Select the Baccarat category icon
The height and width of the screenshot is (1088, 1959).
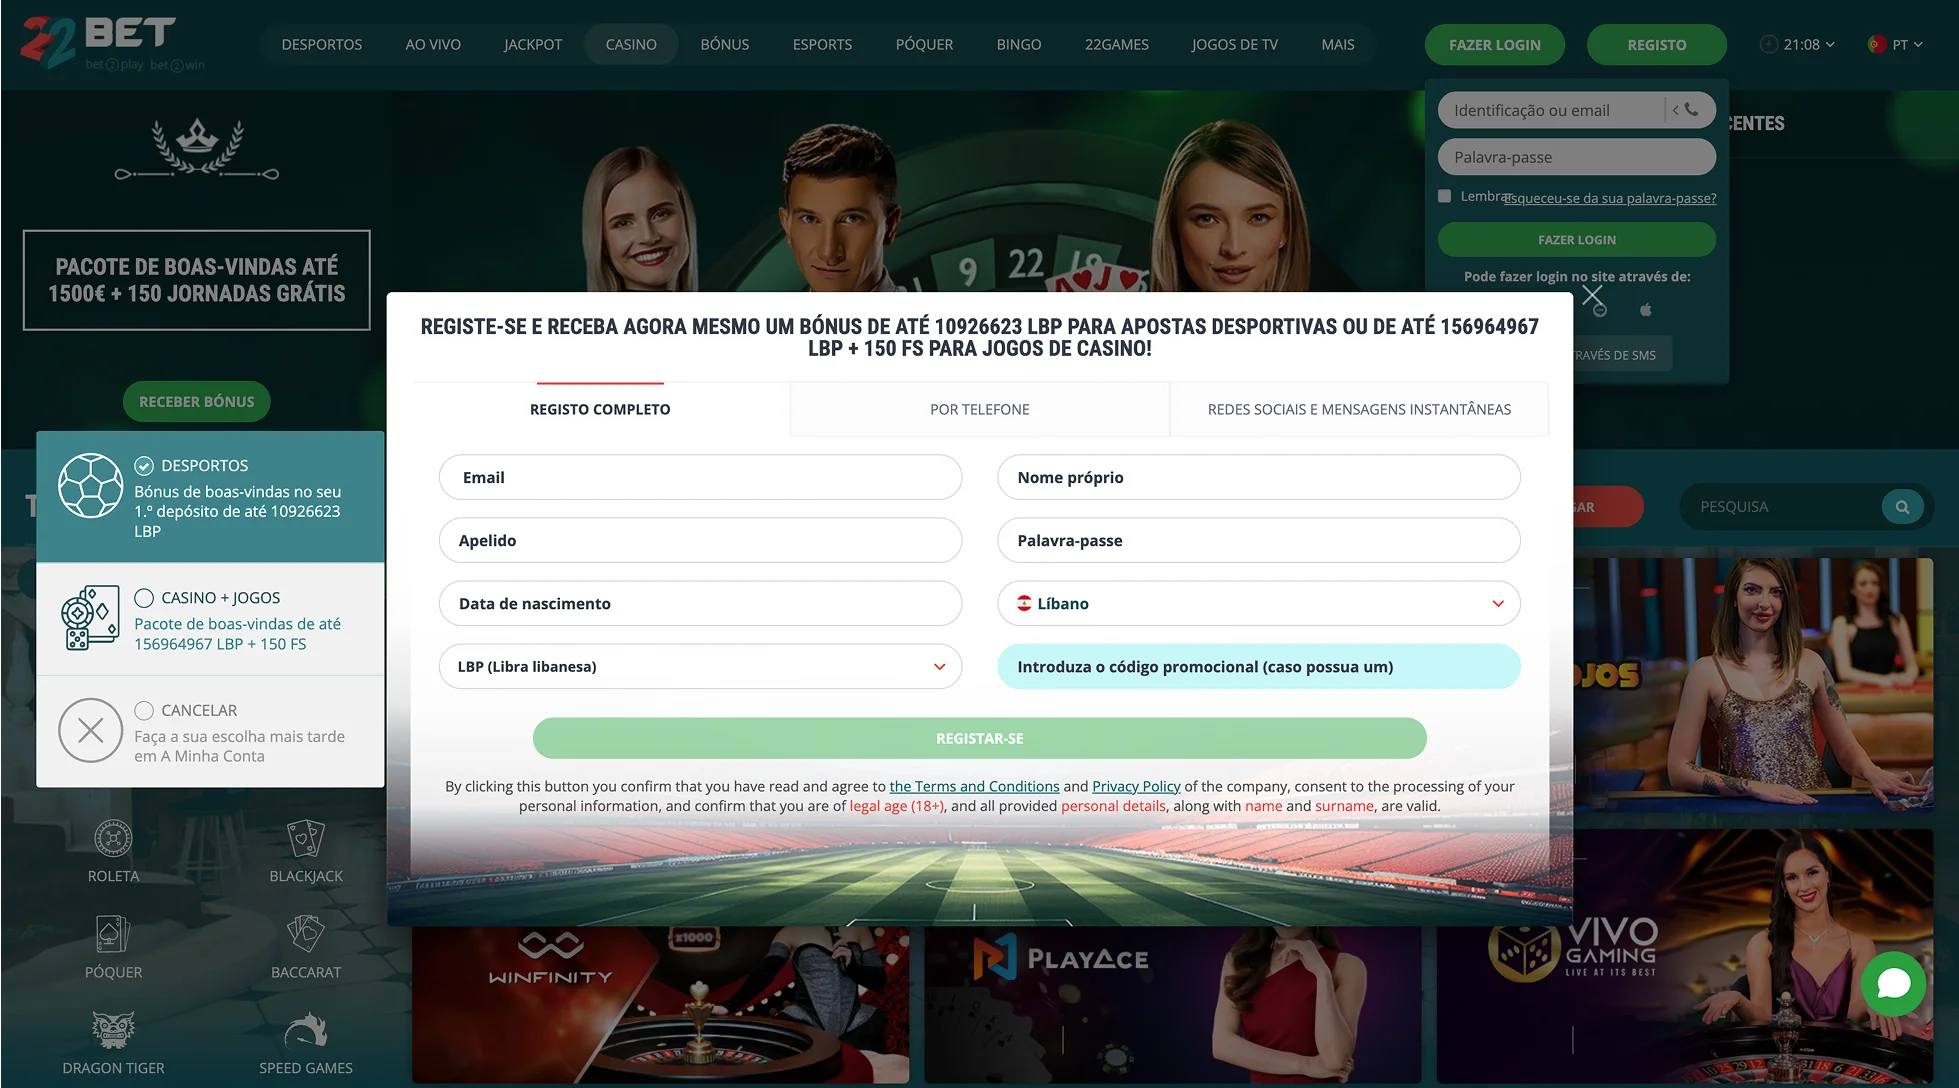305,934
